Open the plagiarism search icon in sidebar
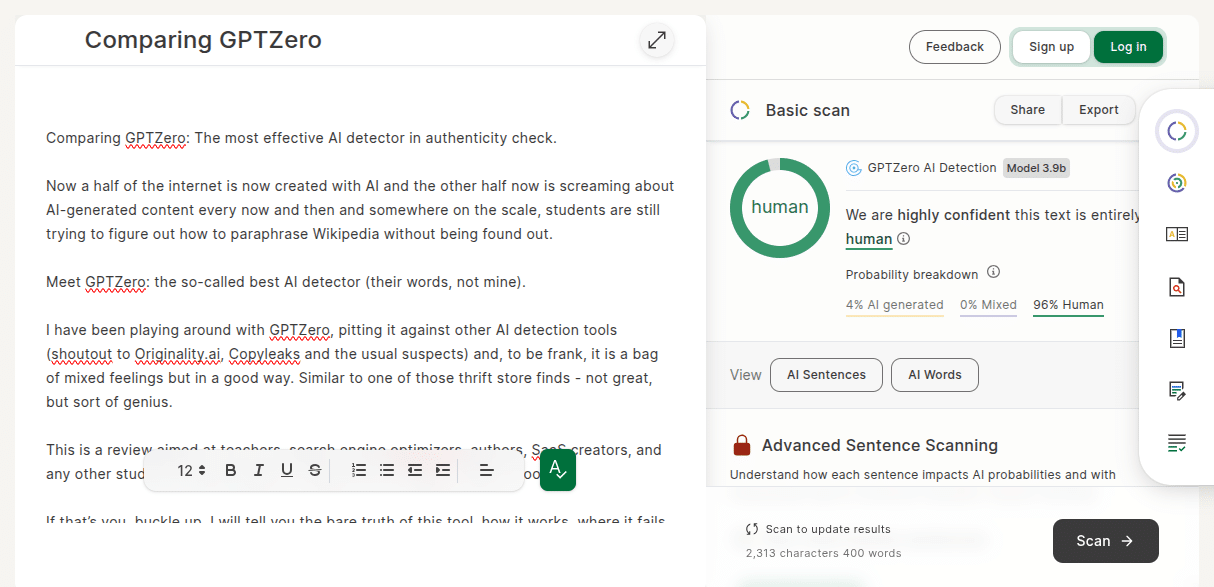The width and height of the screenshot is (1214, 587). pyautogui.click(x=1177, y=287)
